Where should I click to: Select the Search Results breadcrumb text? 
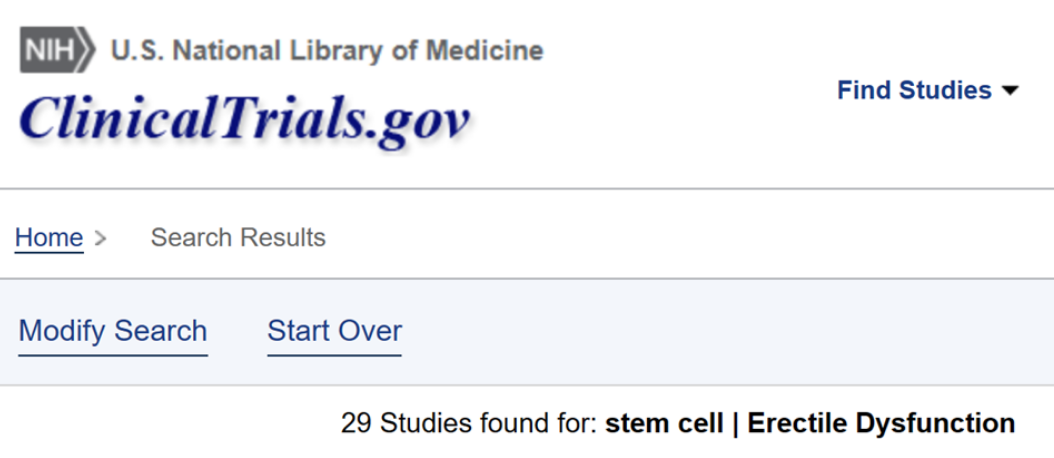[x=238, y=238]
